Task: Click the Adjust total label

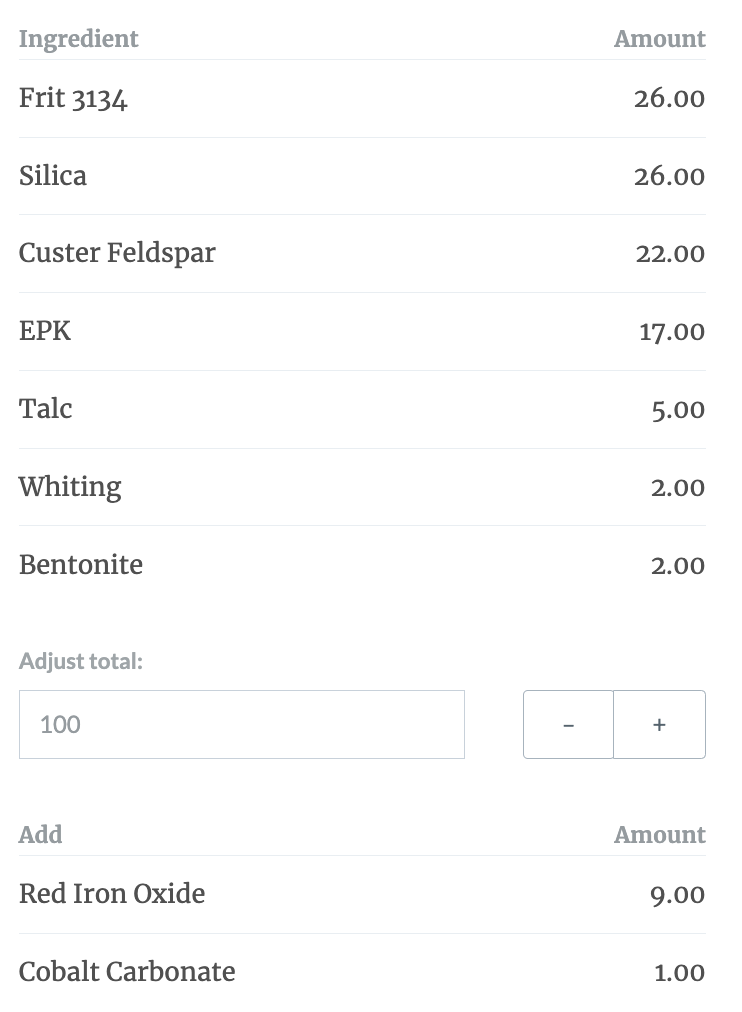Action: pos(81,662)
